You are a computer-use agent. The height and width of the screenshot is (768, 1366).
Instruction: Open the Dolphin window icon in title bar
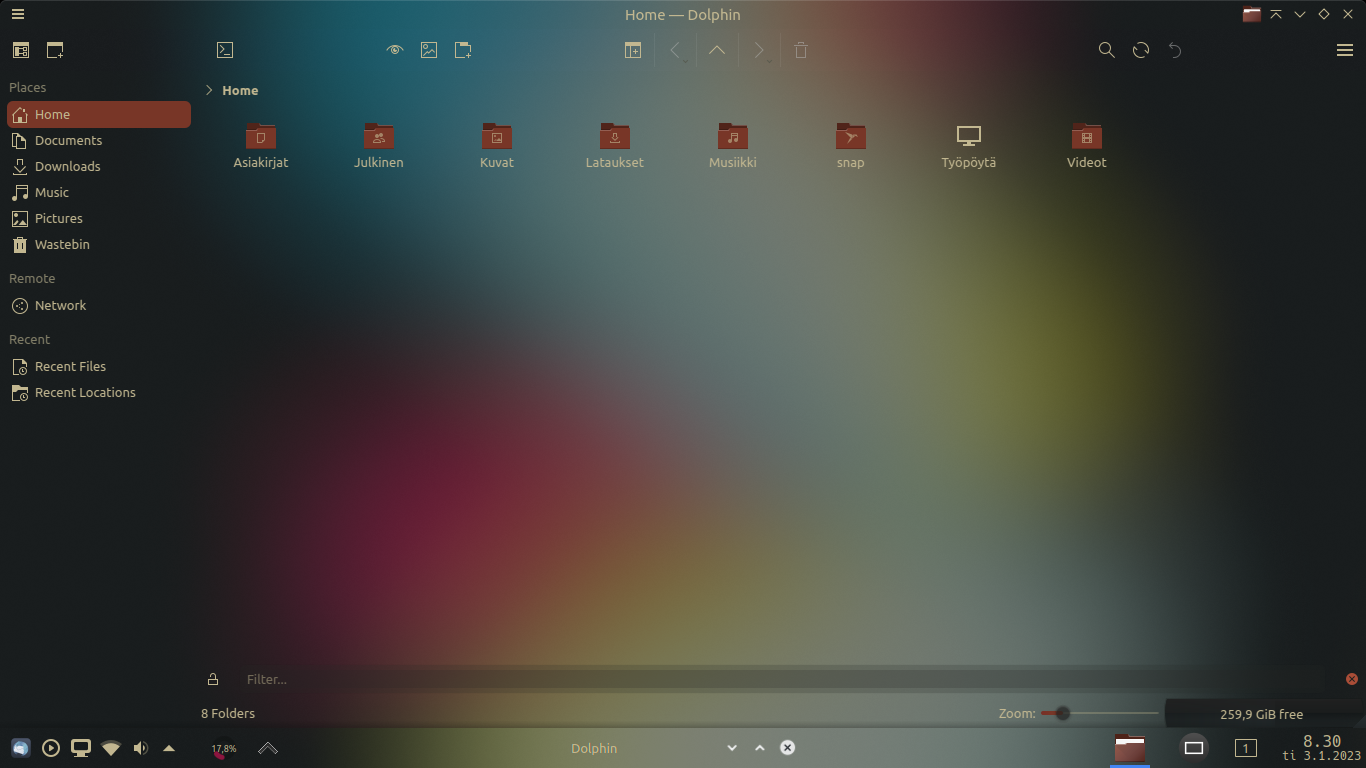pos(1252,14)
